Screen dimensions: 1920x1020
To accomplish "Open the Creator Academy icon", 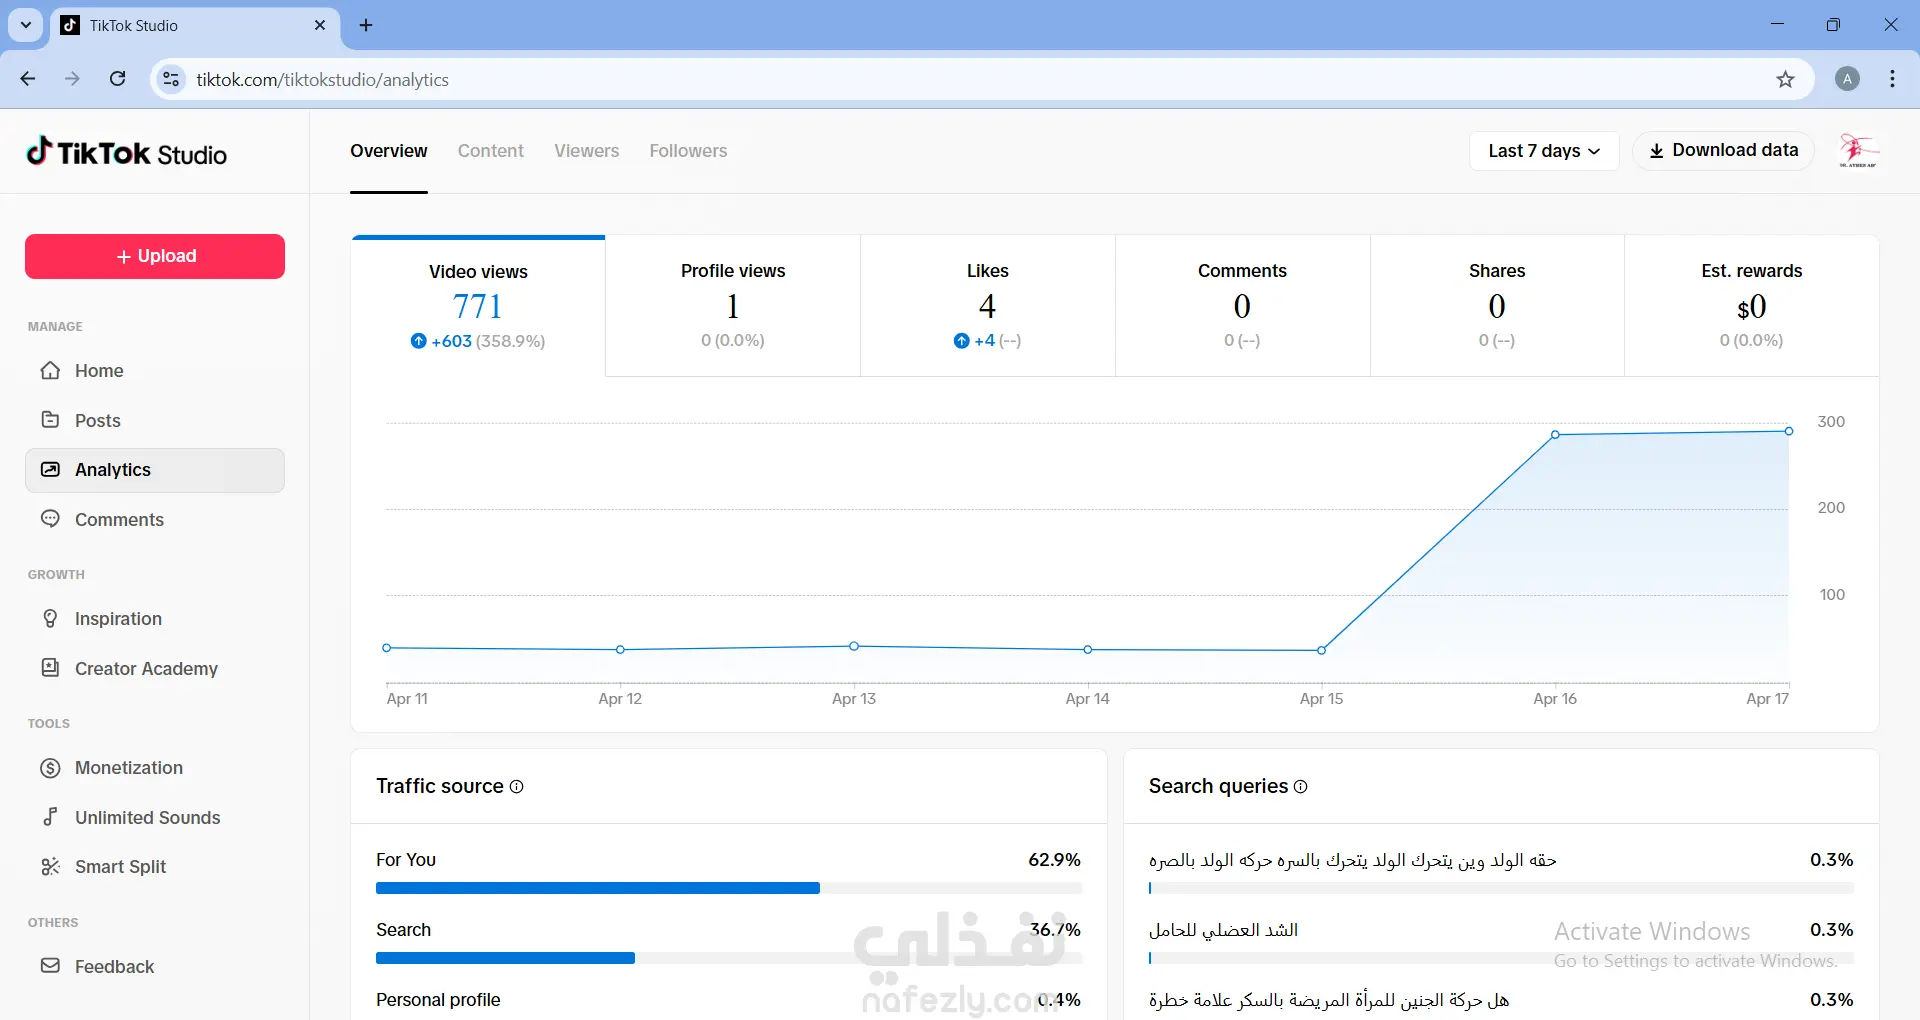I will [50, 668].
